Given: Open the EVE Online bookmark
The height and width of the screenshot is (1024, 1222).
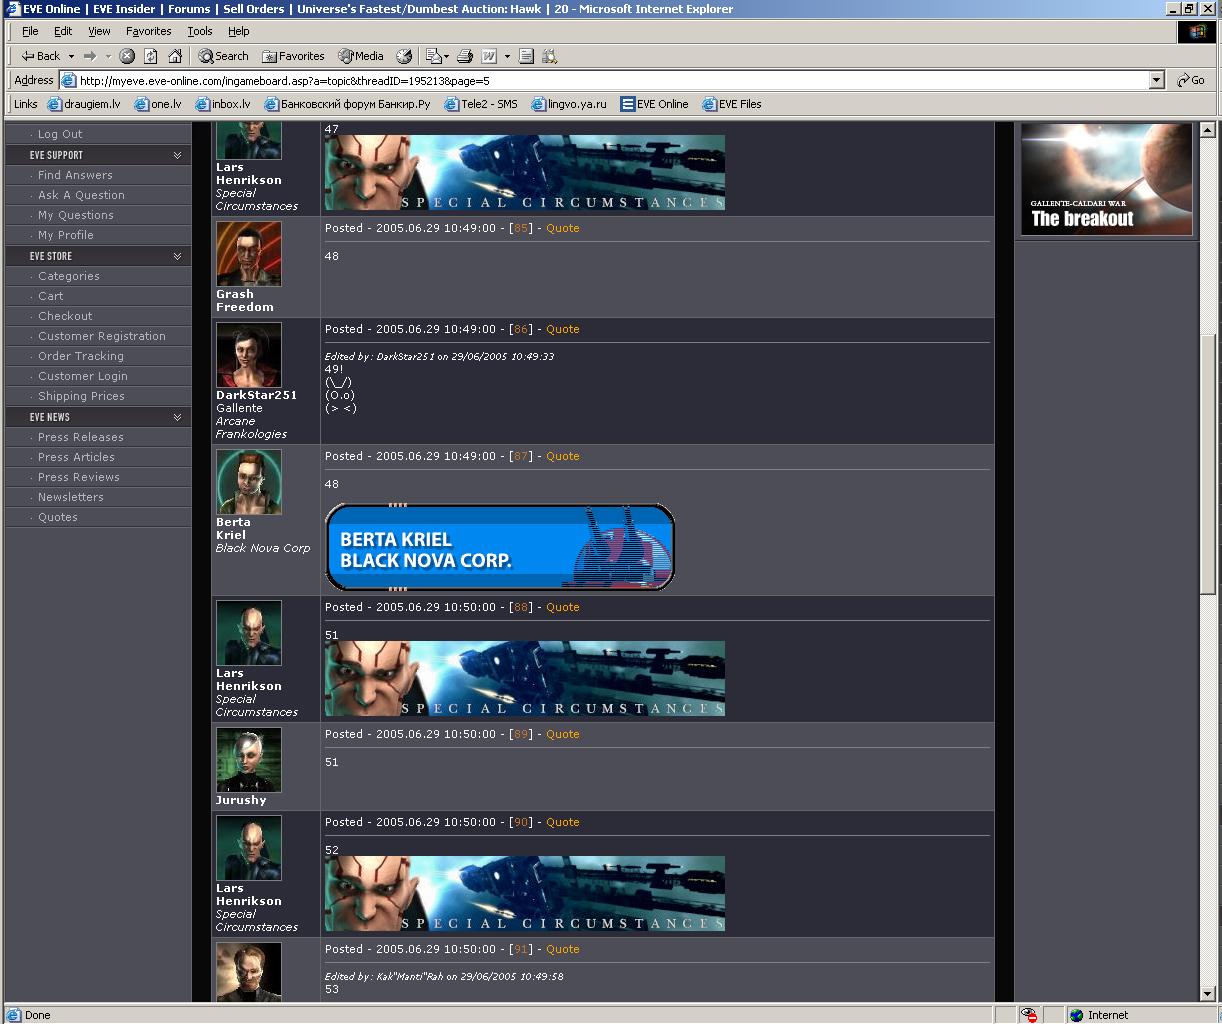Looking at the screenshot, I should click(654, 104).
